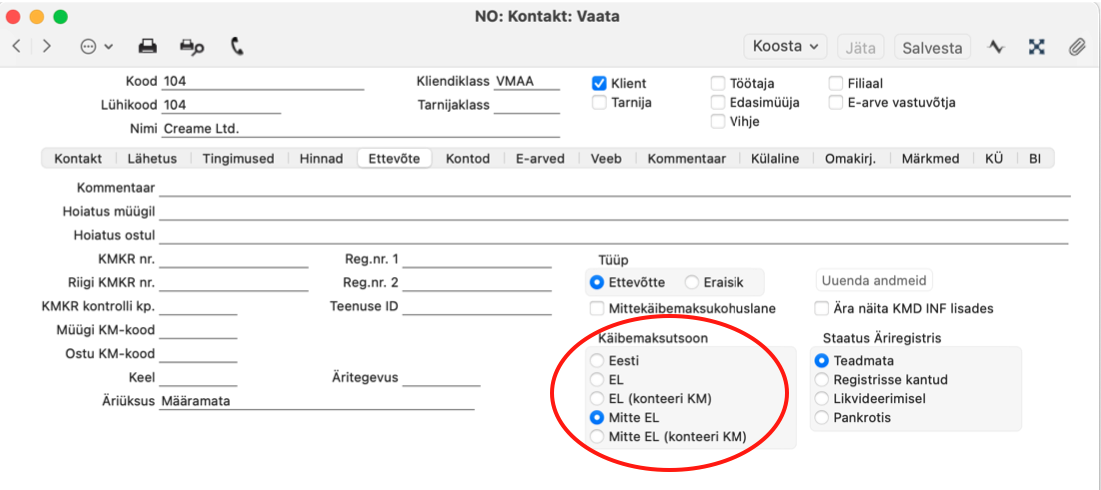Click the paperclip attachments icon
The height and width of the screenshot is (490, 1101).
pos(1076,47)
